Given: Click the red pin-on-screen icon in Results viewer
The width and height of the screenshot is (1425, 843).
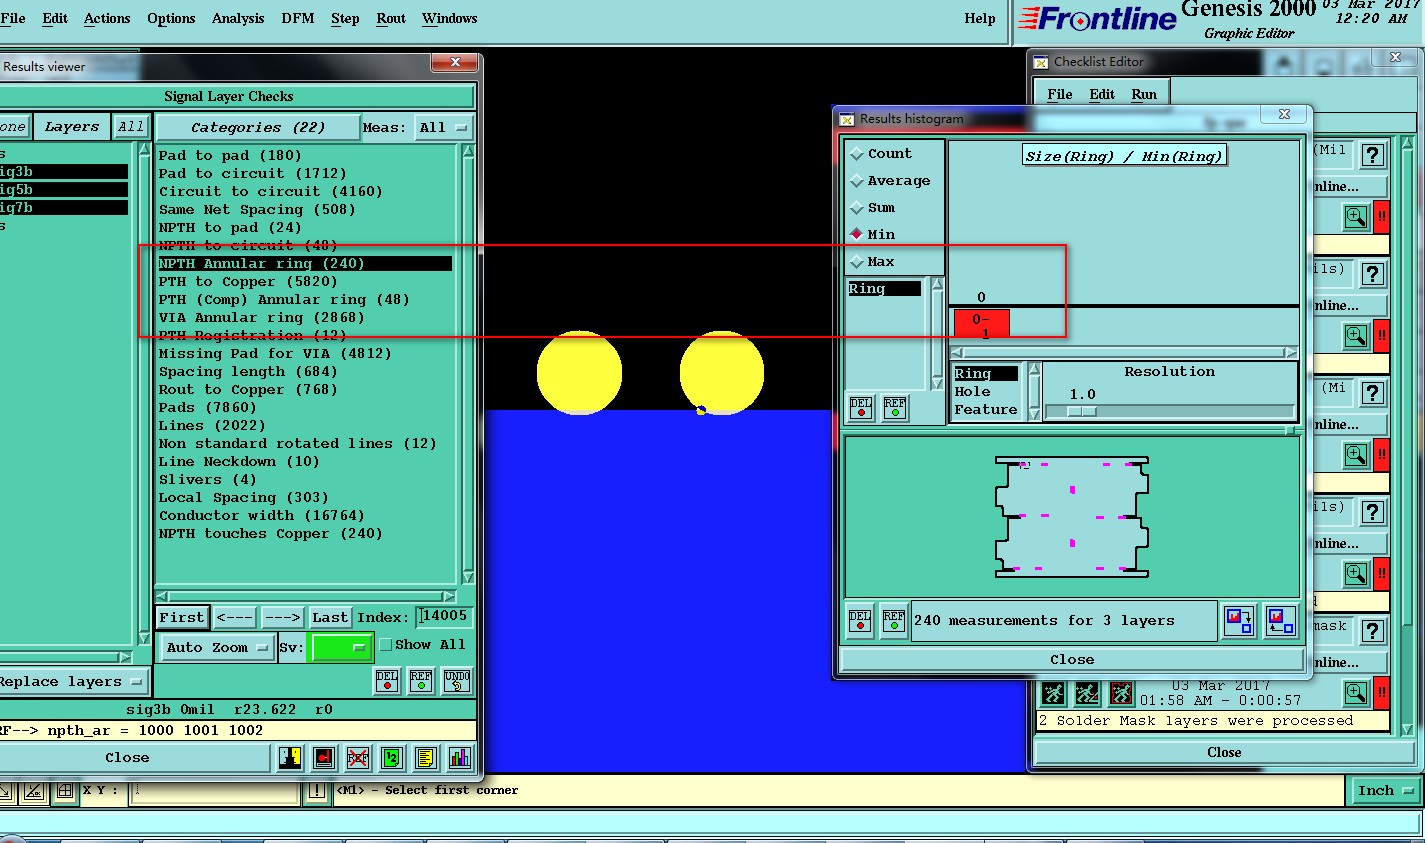Looking at the screenshot, I should pos(324,758).
